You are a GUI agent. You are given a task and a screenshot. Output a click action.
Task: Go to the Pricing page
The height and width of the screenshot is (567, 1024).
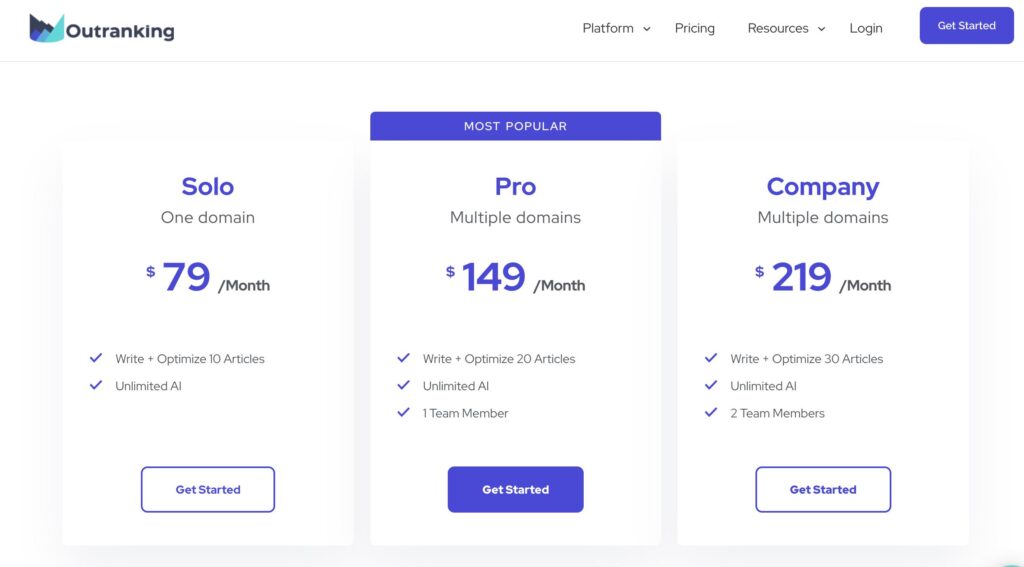click(695, 28)
